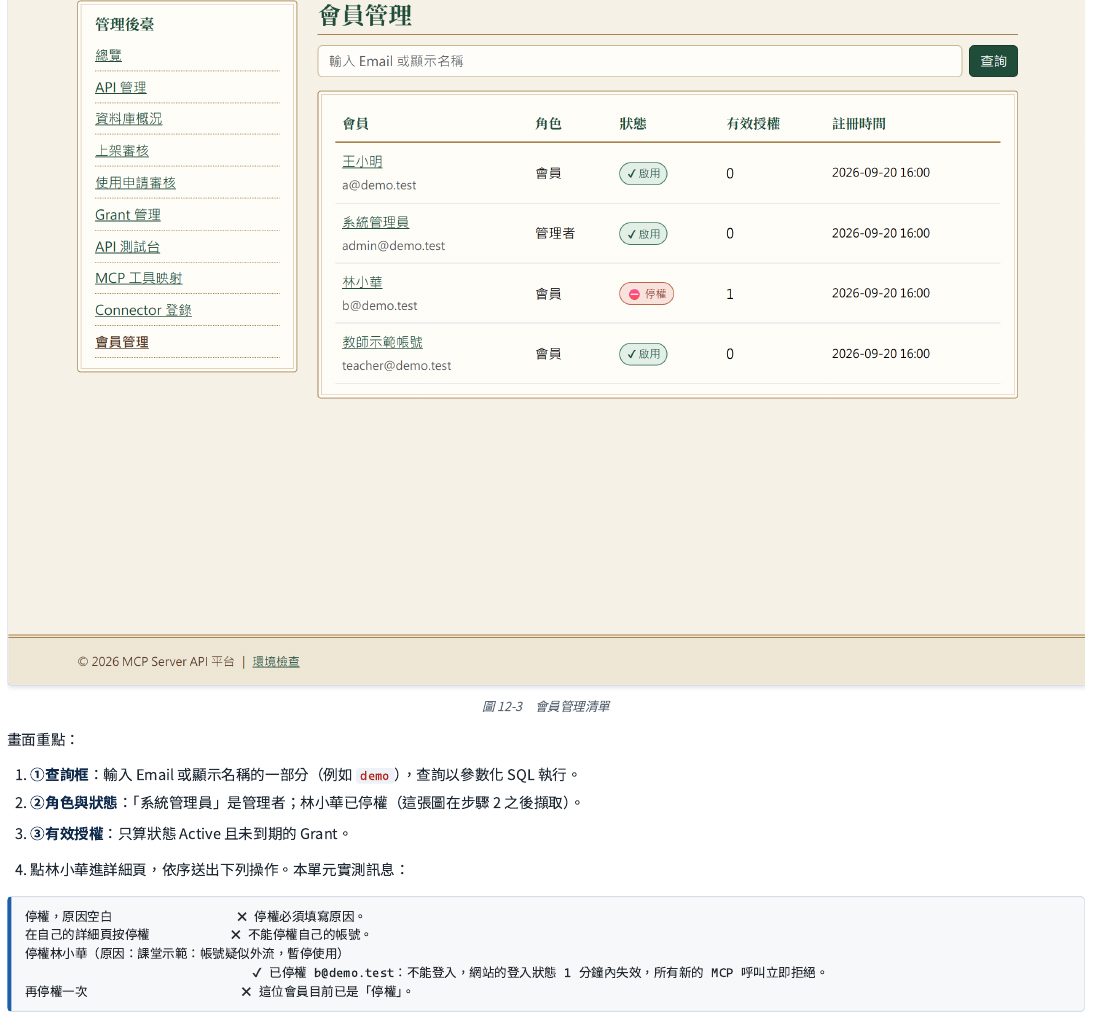
Task: Click 啟用 badge for 教師示範帳號
Action: click(643, 354)
